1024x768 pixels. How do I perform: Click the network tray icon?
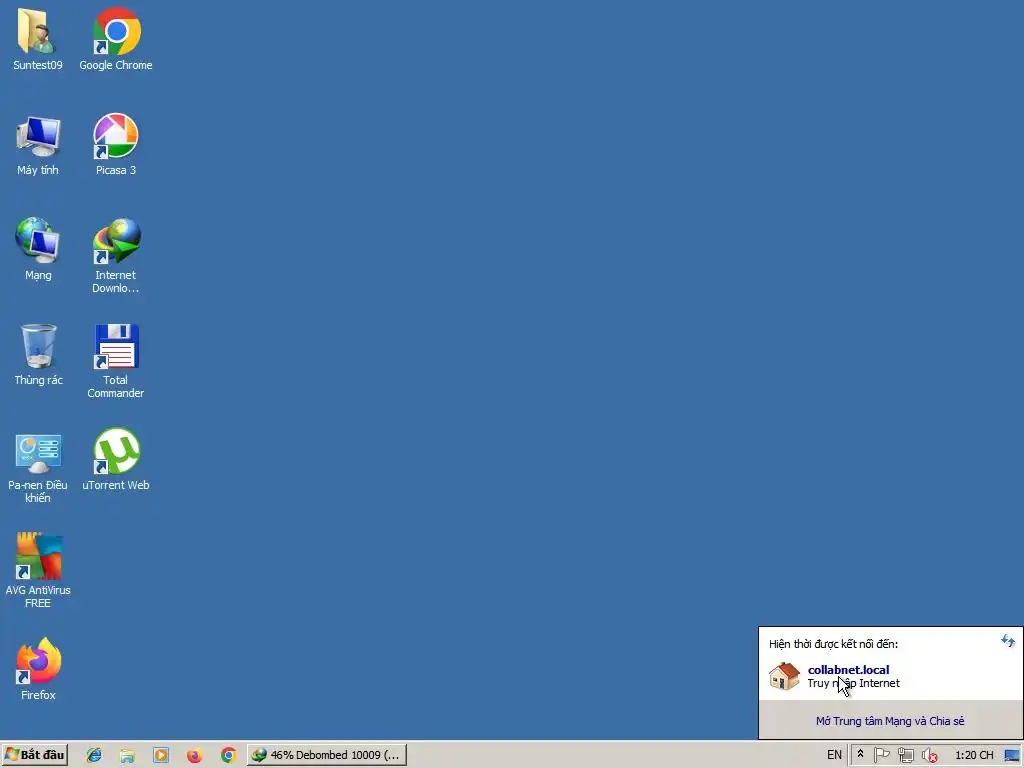coord(906,756)
